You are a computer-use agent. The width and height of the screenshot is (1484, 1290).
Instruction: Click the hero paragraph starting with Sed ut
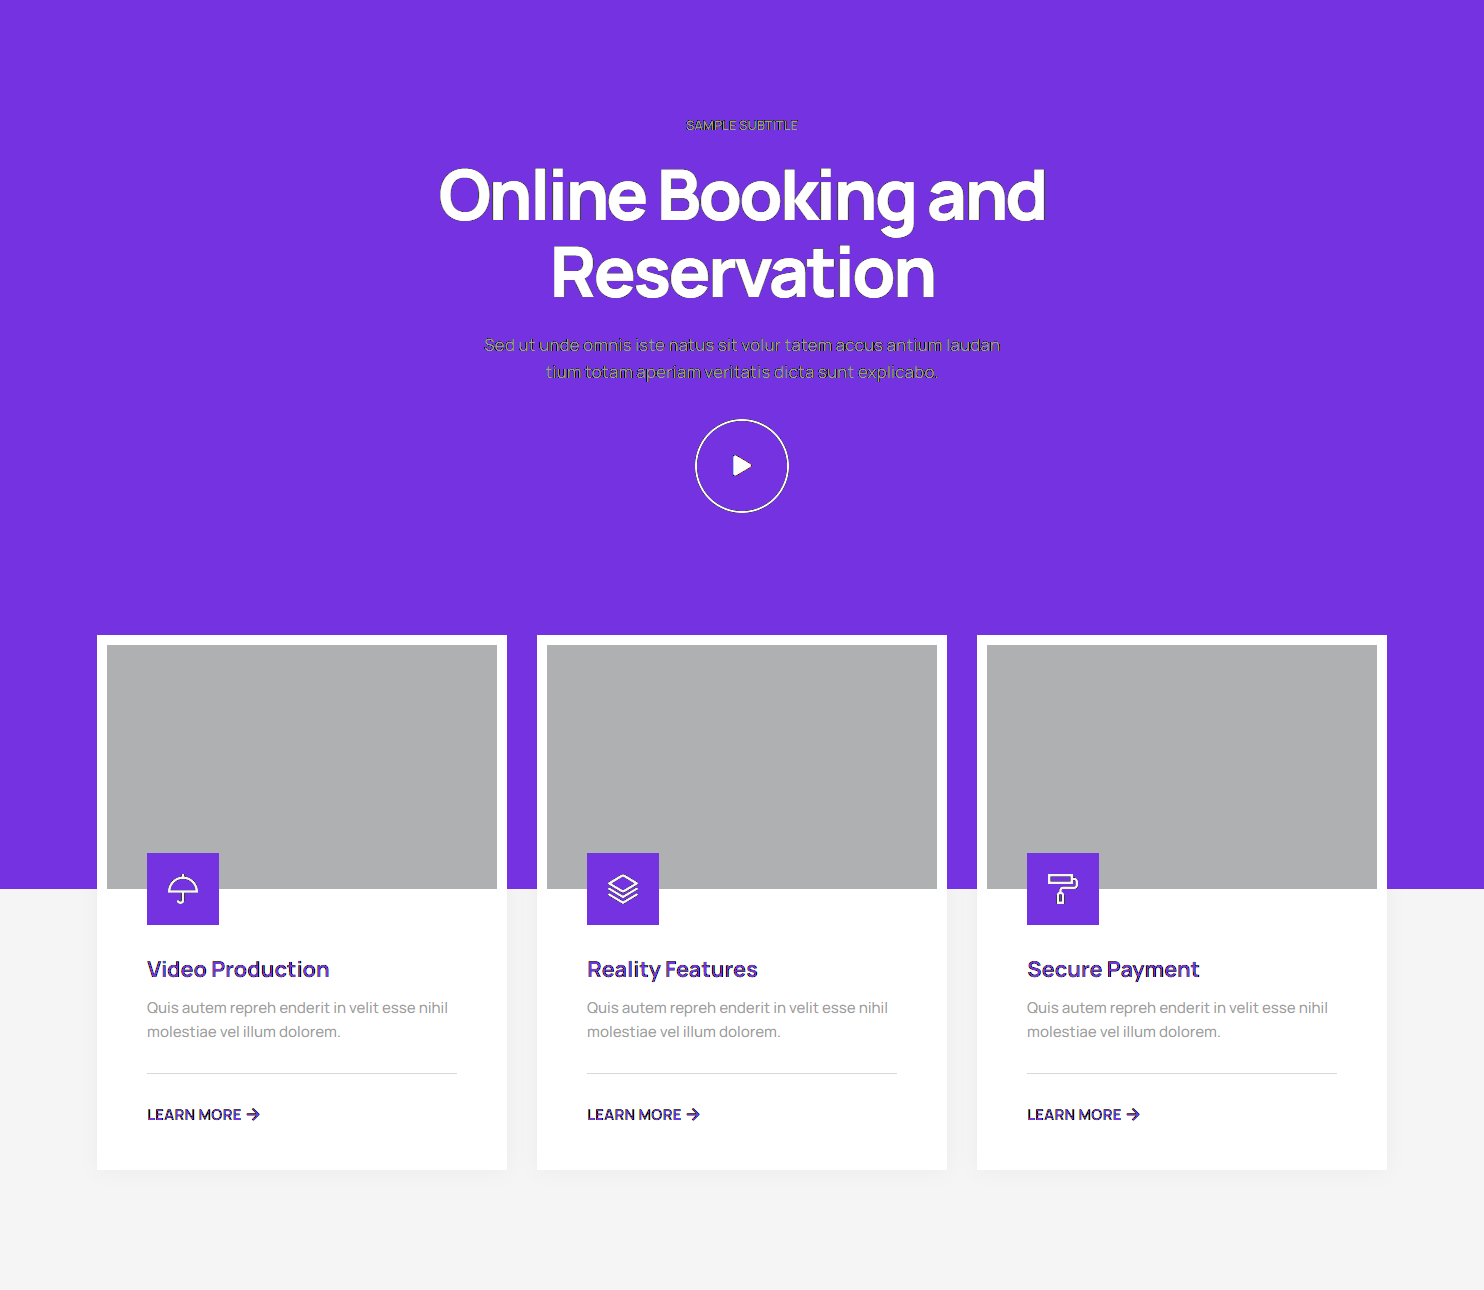click(742, 358)
